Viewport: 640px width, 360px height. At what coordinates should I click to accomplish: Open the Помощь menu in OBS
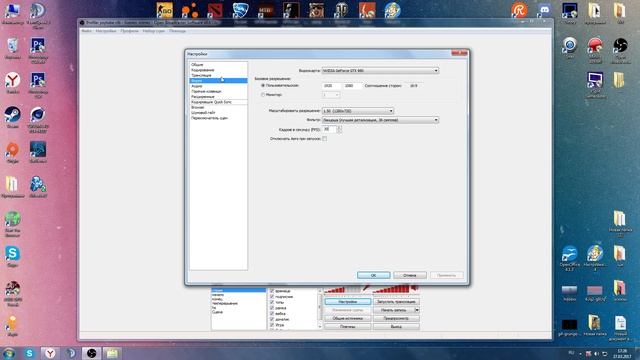coord(177,31)
